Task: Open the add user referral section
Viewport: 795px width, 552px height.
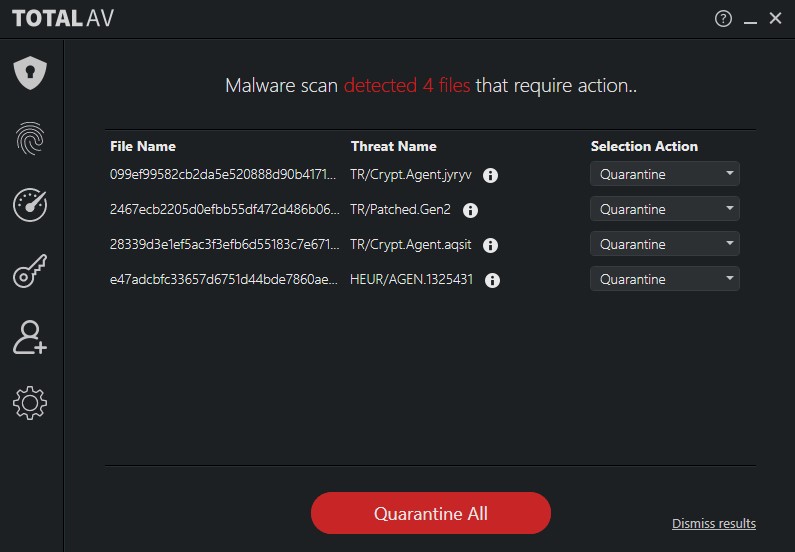Action: tap(30, 337)
